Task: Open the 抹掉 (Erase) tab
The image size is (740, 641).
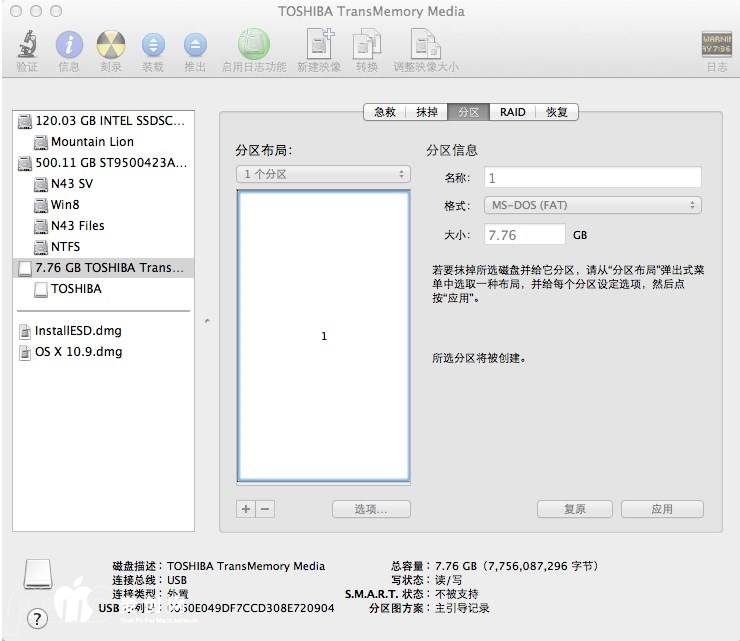Action: click(x=427, y=112)
